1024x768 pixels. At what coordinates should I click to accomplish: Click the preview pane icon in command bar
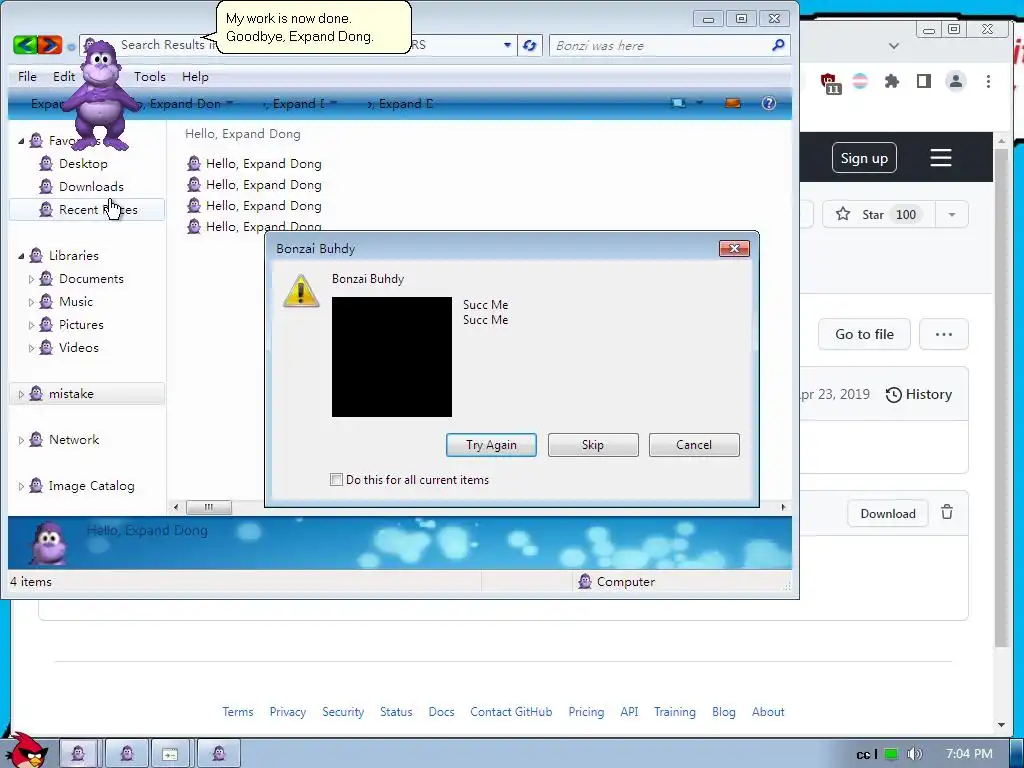733,103
